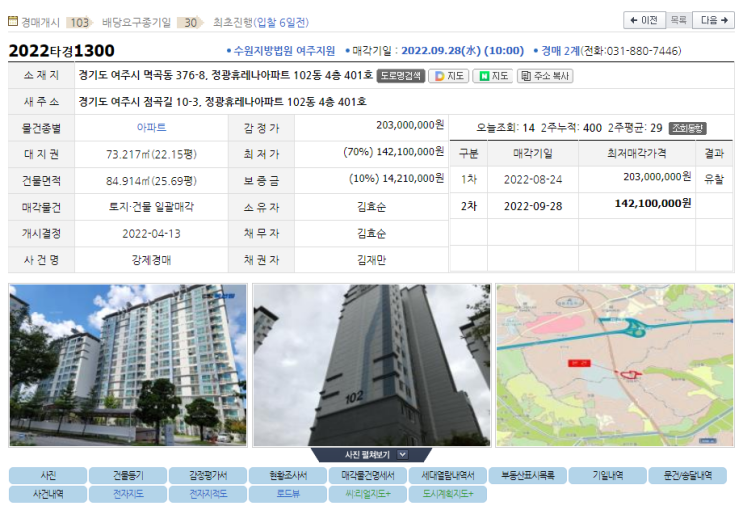
Task: Select the 부동산표시목록 tab
Action: pyautogui.click(x=528, y=475)
